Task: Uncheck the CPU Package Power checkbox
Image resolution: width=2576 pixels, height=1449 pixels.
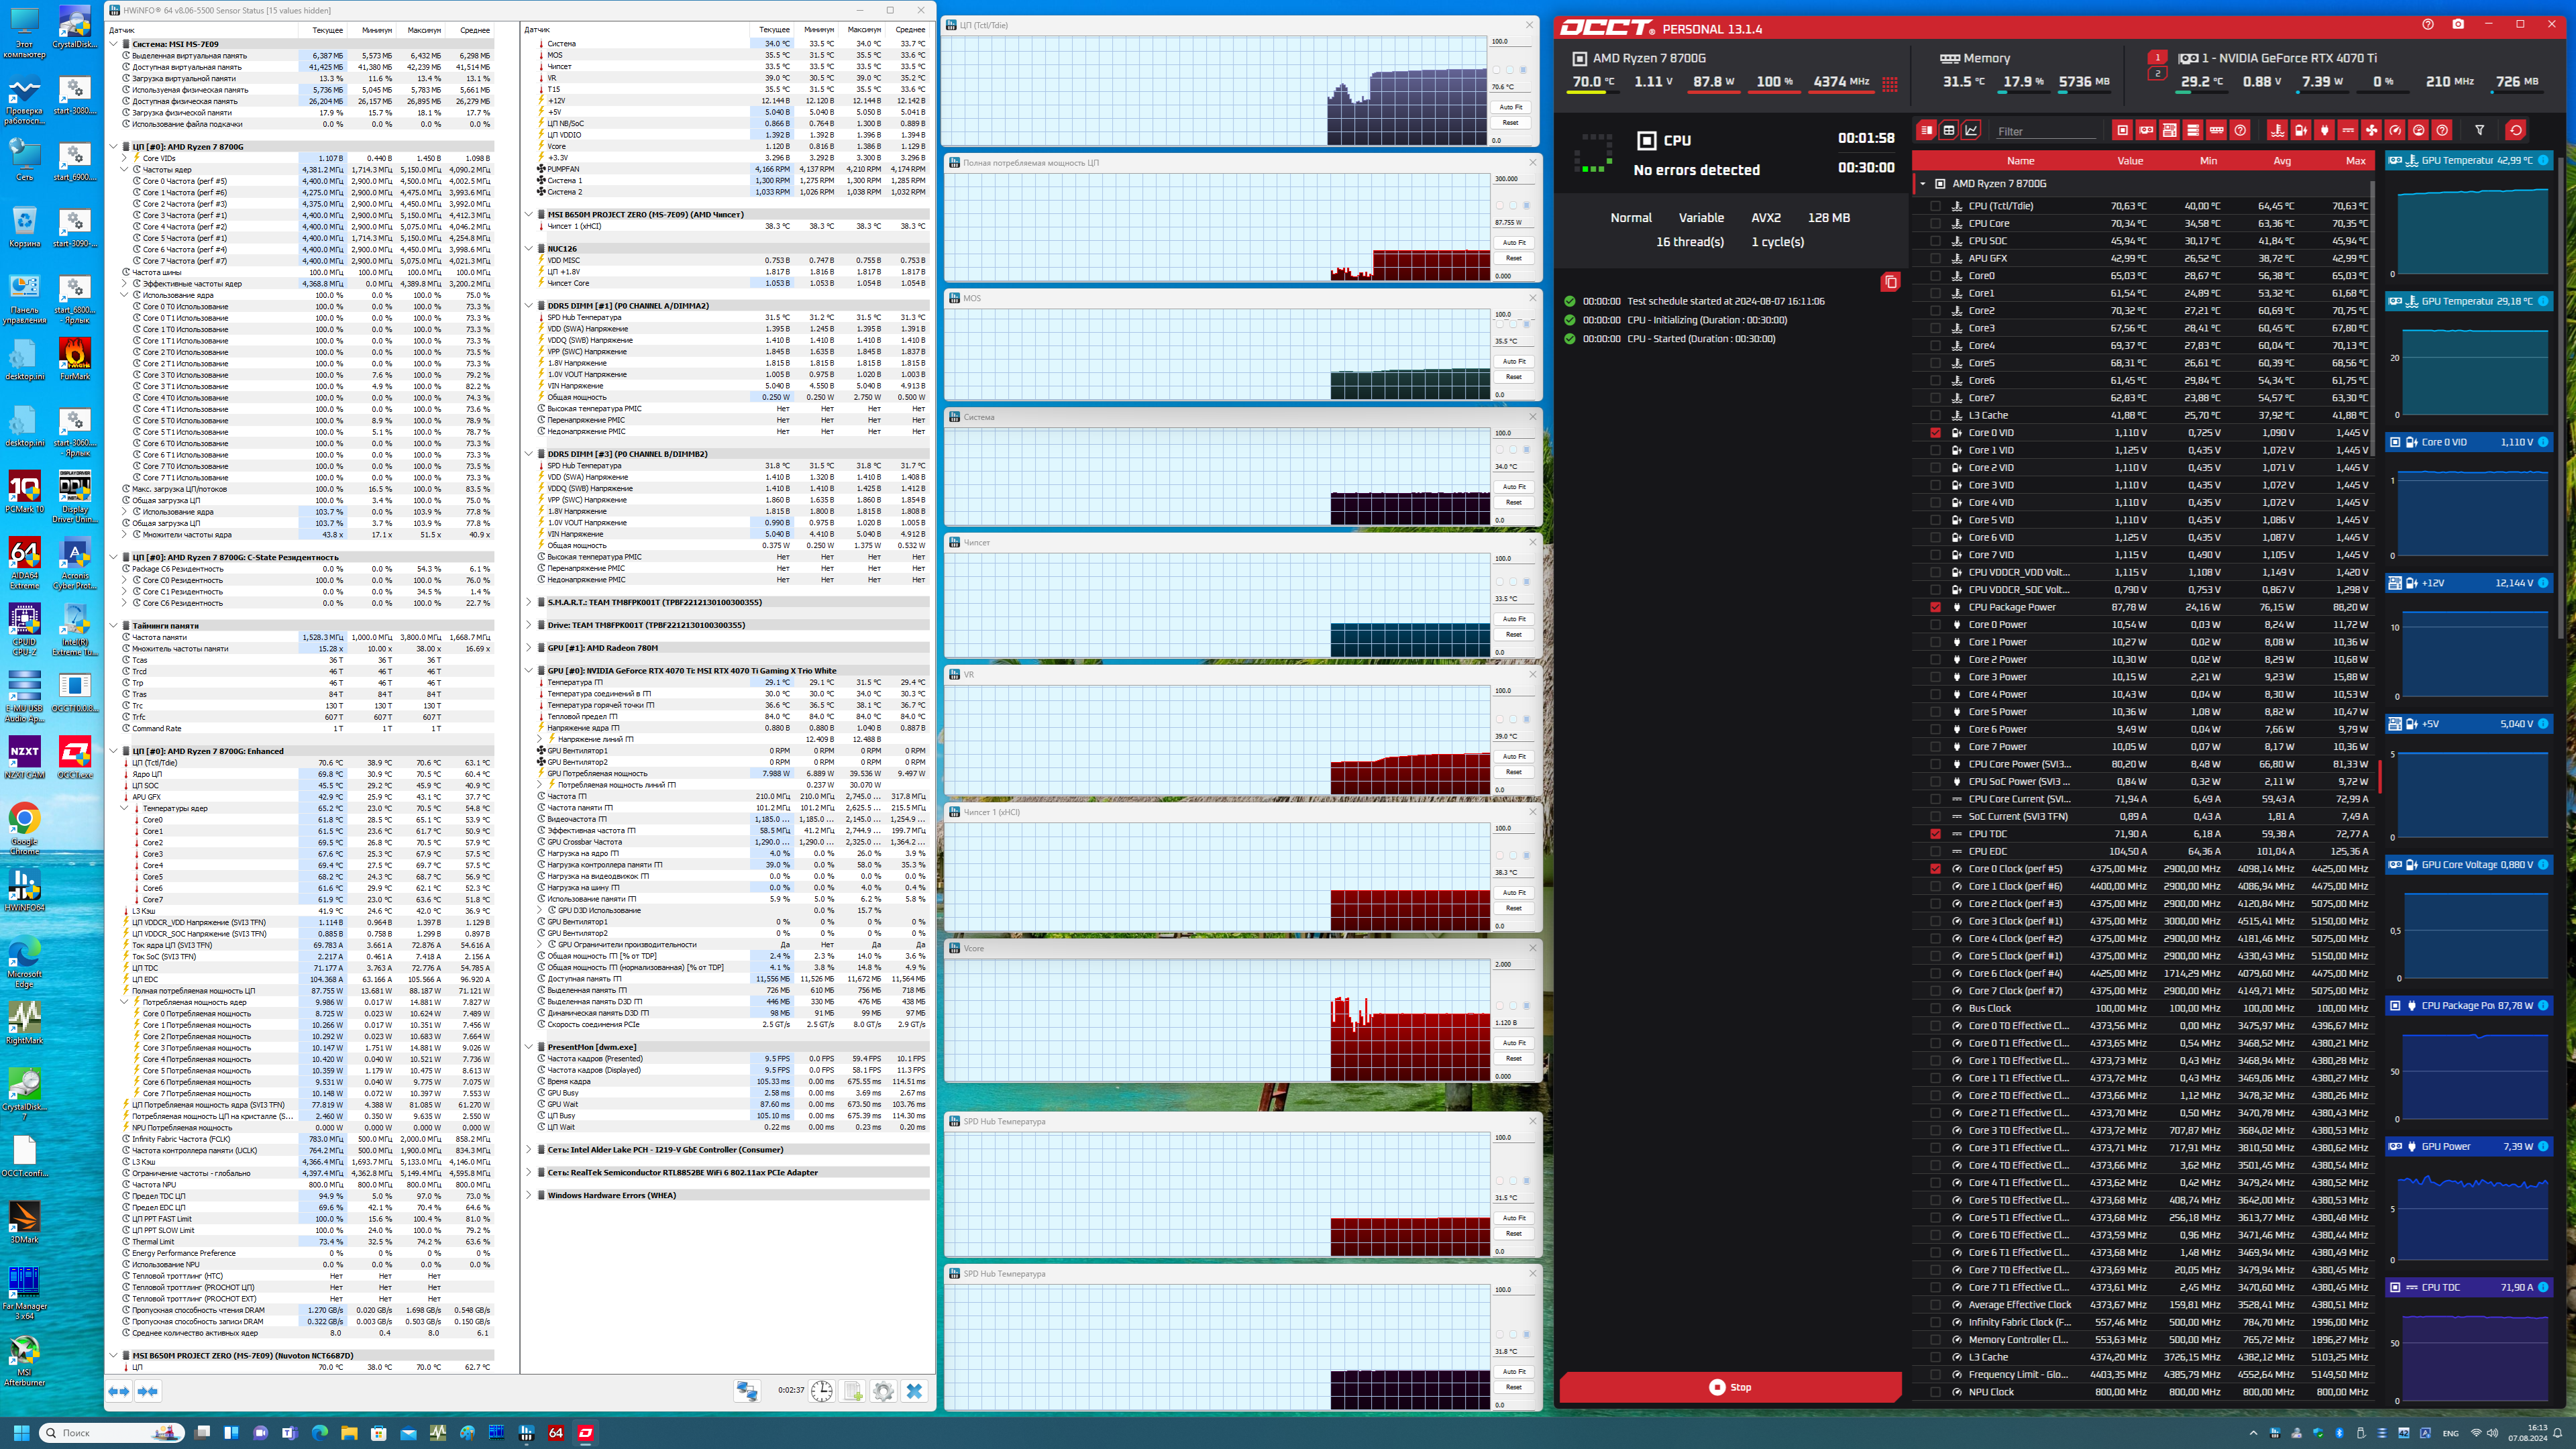Action: point(1935,607)
